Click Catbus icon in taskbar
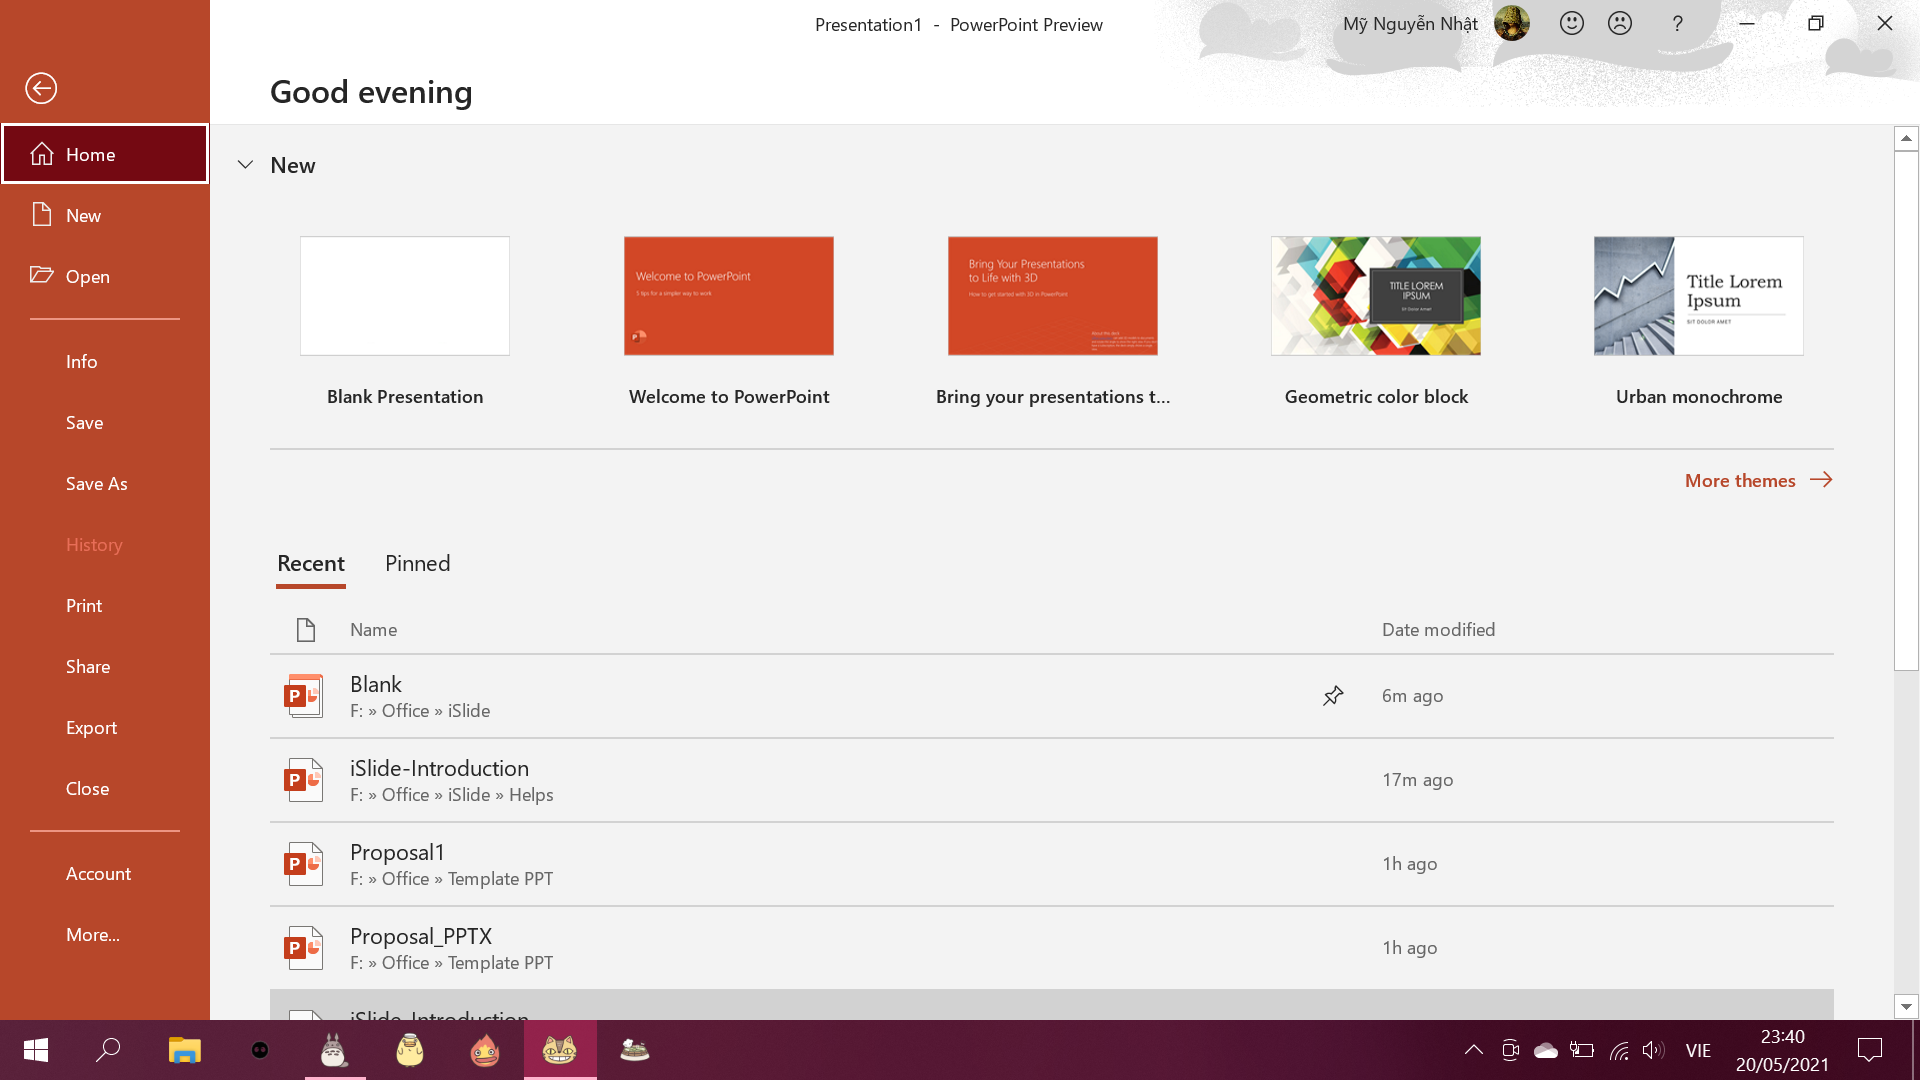 point(560,1050)
